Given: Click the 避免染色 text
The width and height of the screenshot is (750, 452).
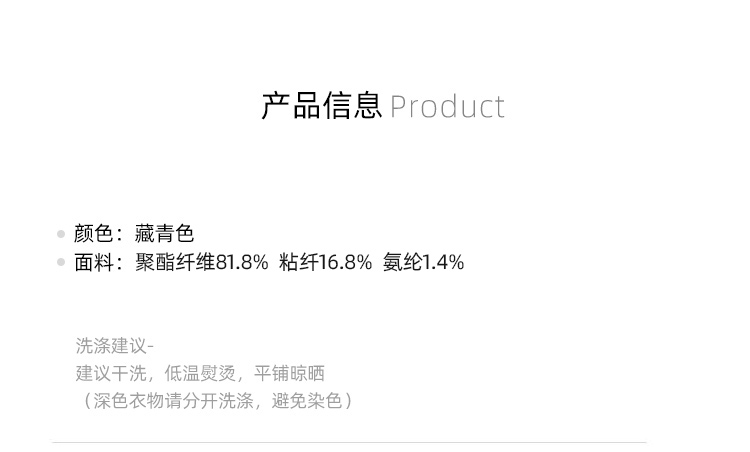Looking at the screenshot, I should click(x=307, y=401).
